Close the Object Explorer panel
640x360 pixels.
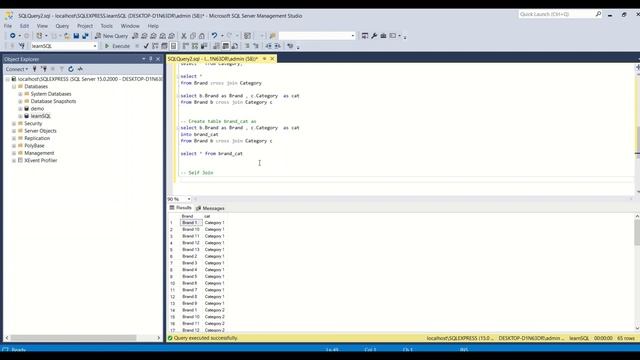coord(158,59)
